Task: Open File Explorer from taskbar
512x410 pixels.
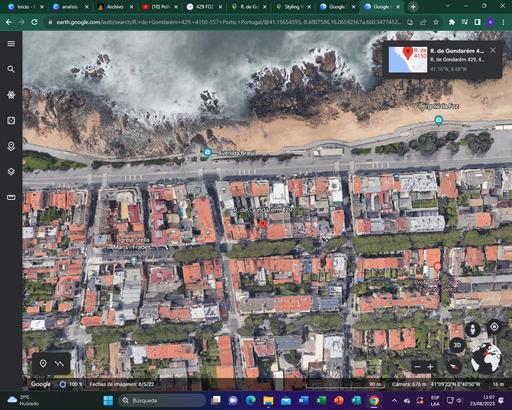Action: 268,400
